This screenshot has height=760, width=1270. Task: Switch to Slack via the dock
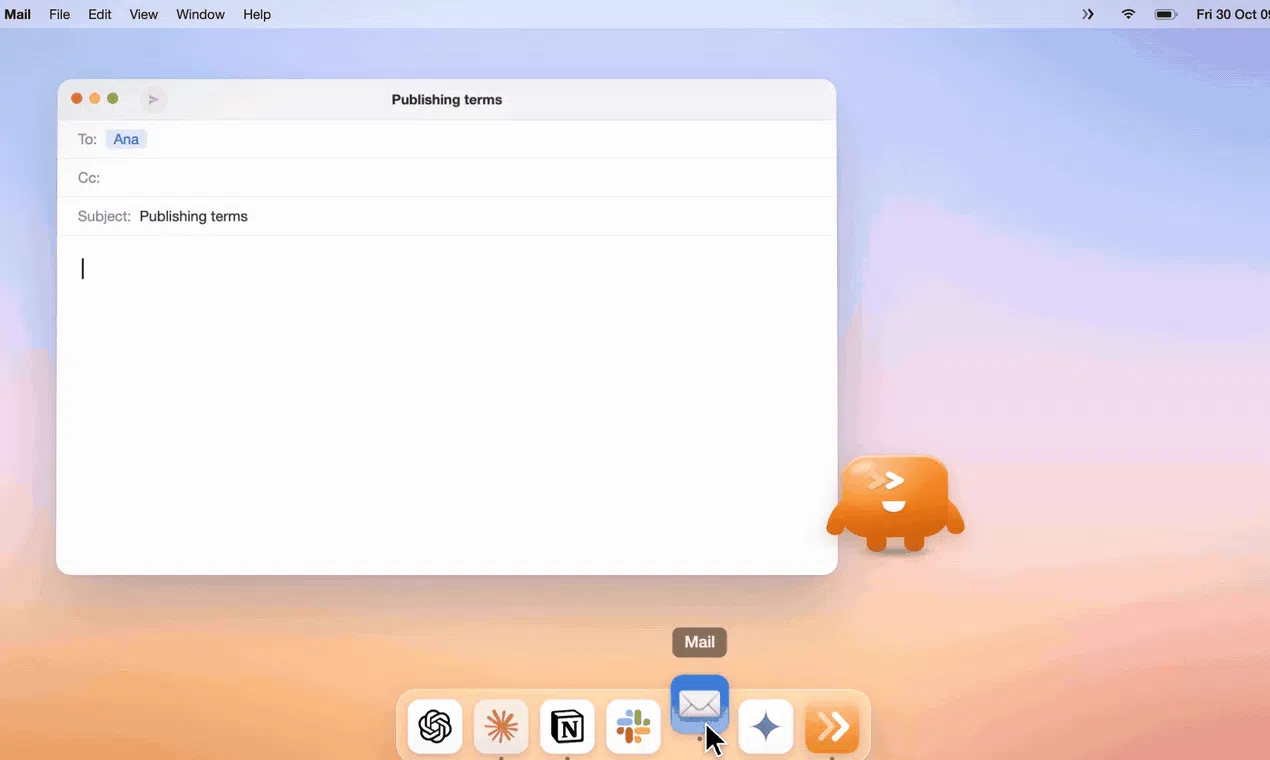[x=633, y=726]
